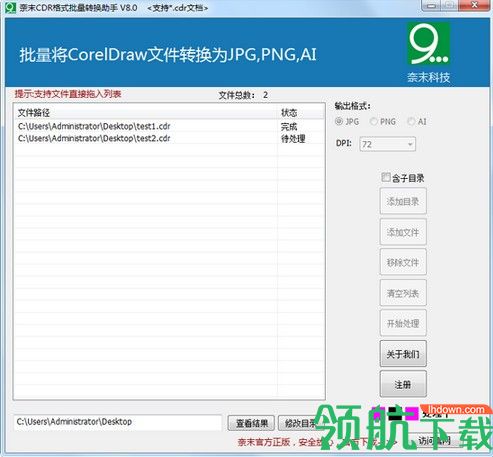This screenshot has height=457, width=493.
Task: Click the 文件总数 count label
Action: 243,95
